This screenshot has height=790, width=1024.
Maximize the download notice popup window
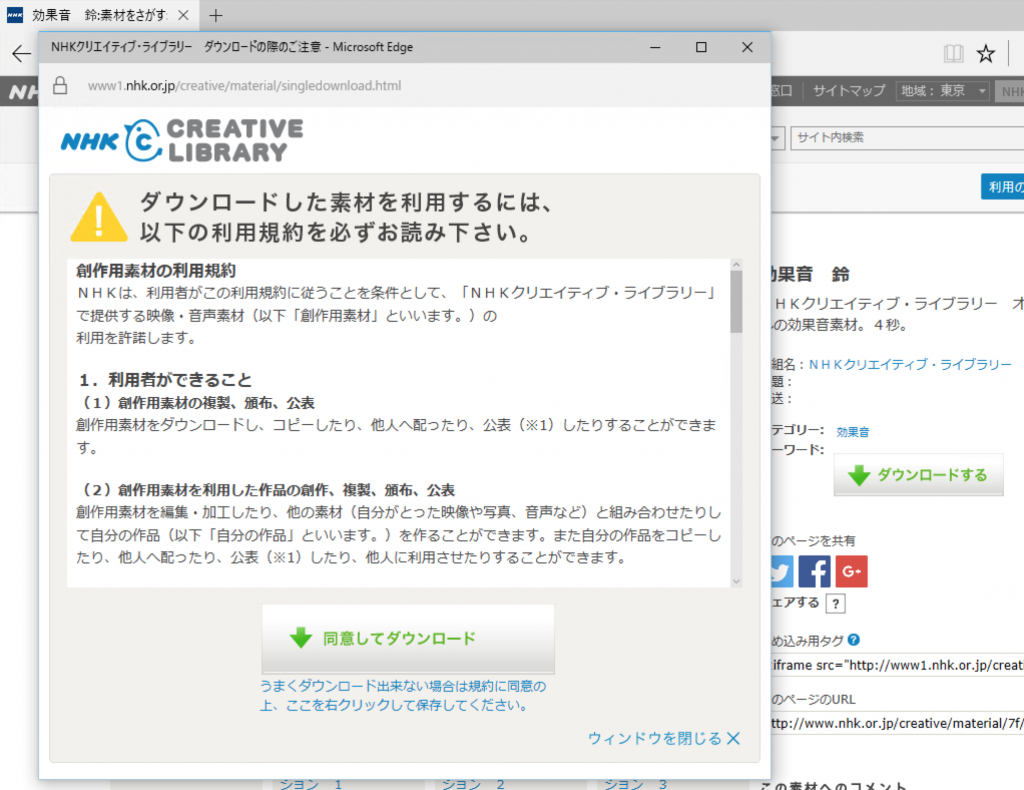(701, 47)
